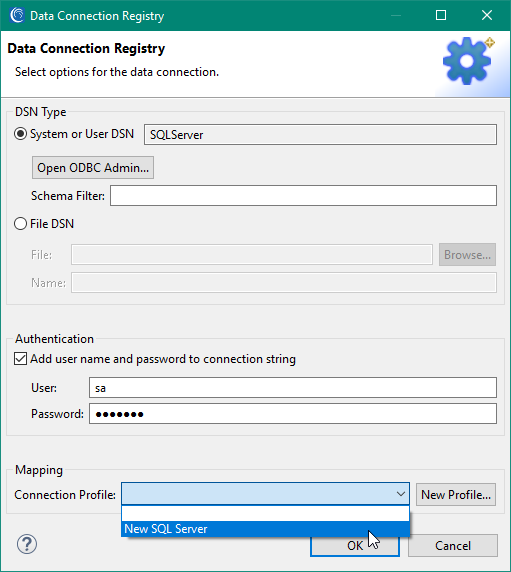This screenshot has height=572, width=511.
Task: Click the blue gear wizard icon
Action: point(468,61)
